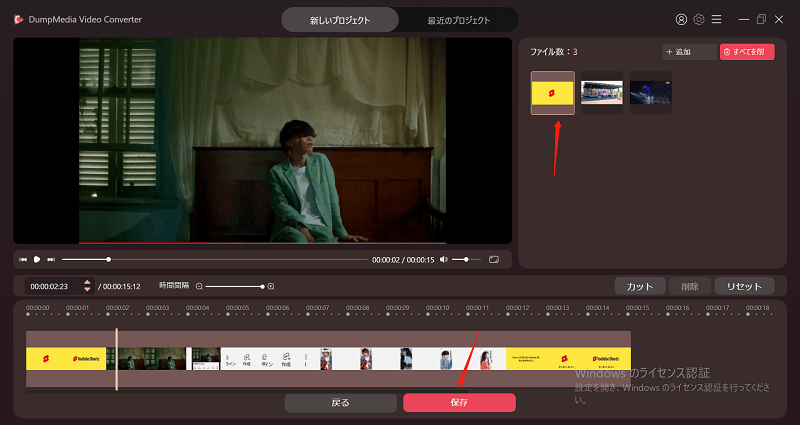Select the second file thumbnail with train

602,92
